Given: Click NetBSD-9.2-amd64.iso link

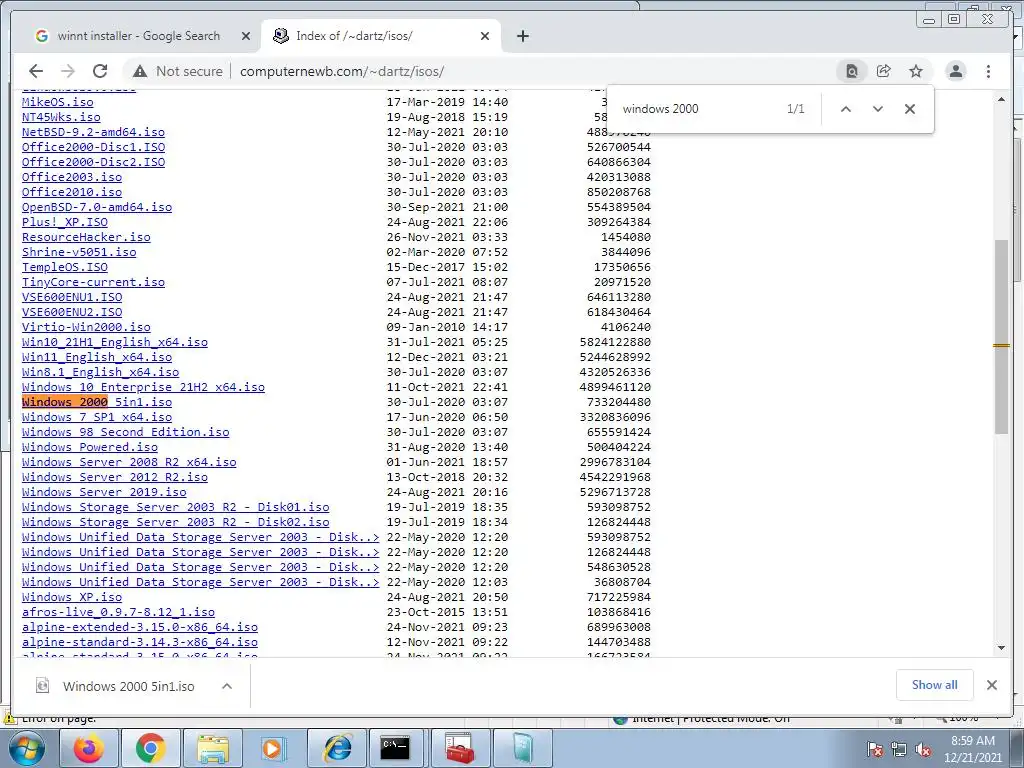Looking at the screenshot, I should 93,132.
